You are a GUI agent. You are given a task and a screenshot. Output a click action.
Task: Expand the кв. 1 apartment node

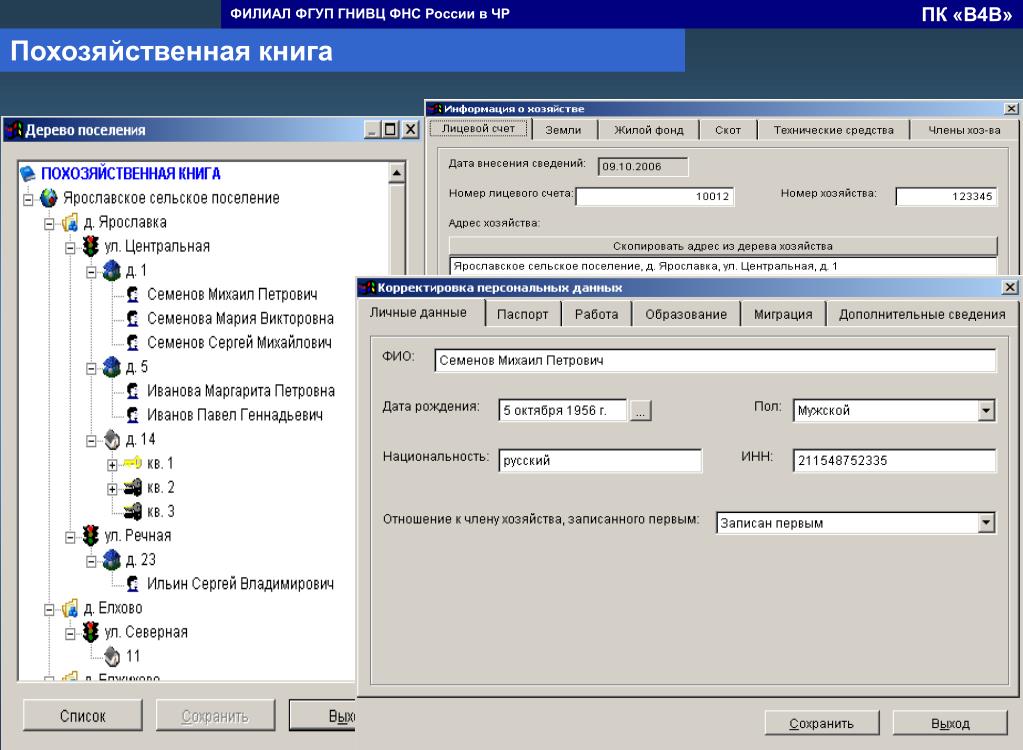[x=112, y=465]
